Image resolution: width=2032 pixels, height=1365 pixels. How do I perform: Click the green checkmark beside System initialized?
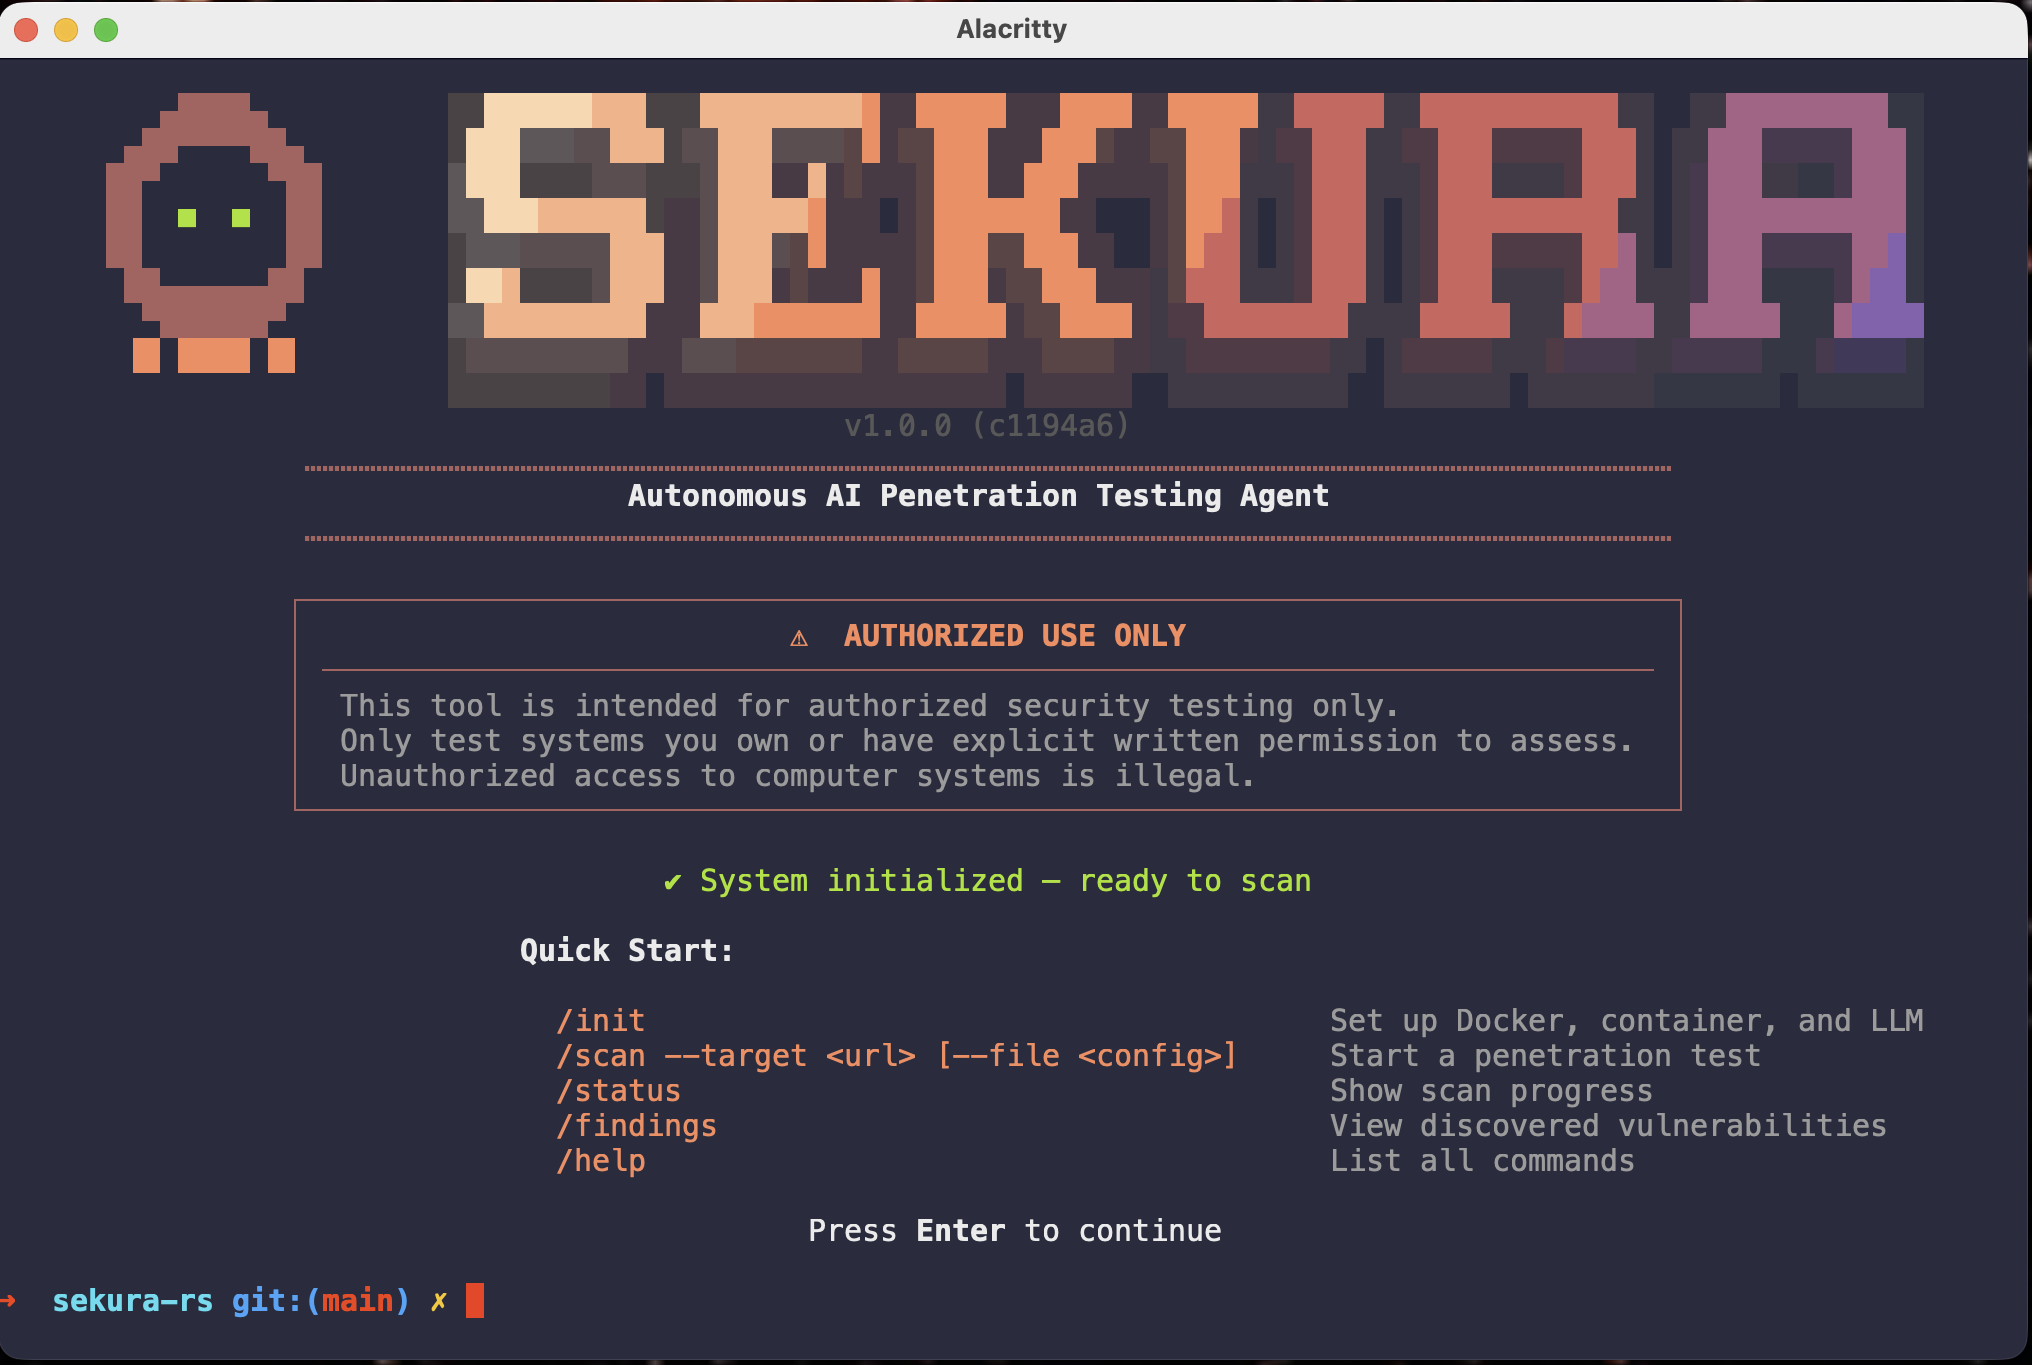coord(671,881)
